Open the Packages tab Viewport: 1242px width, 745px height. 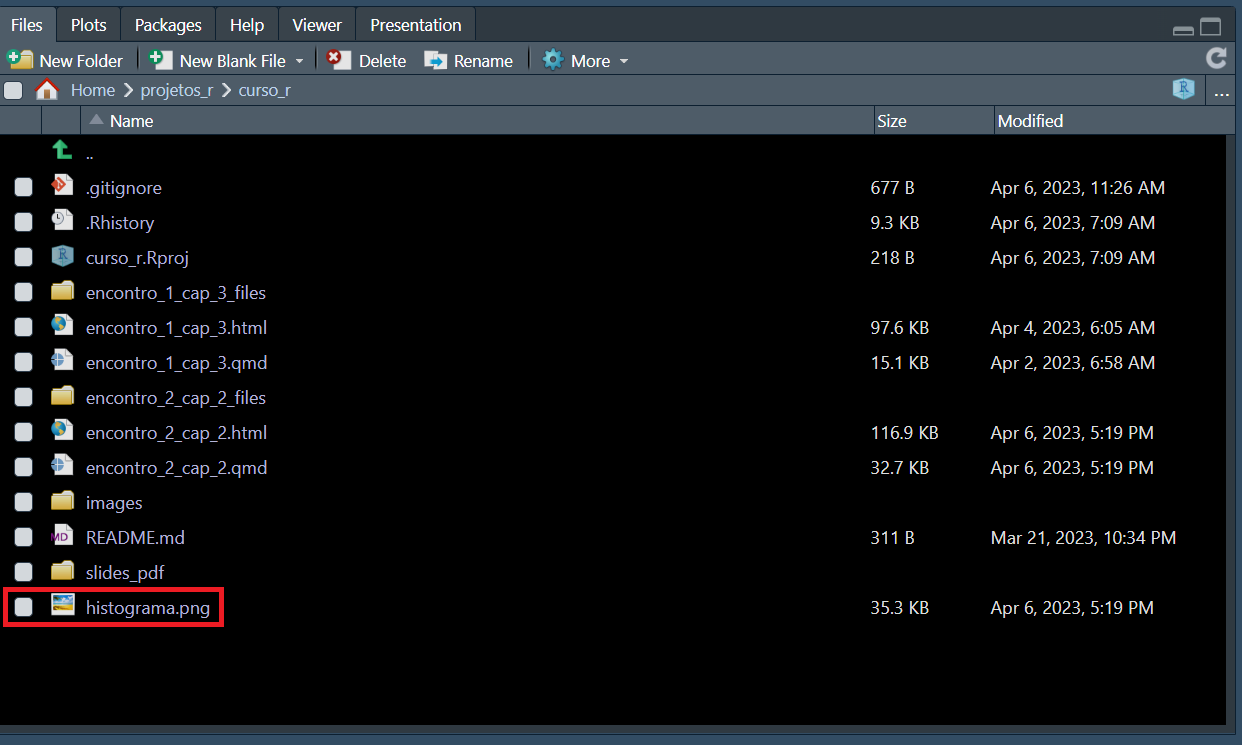point(168,25)
